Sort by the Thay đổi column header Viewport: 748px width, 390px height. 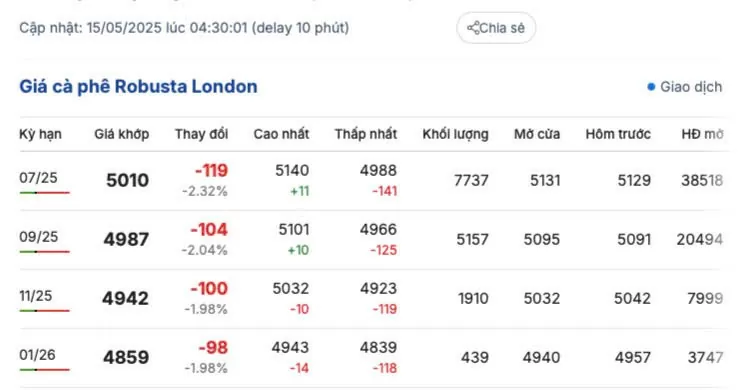click(201, 134)
